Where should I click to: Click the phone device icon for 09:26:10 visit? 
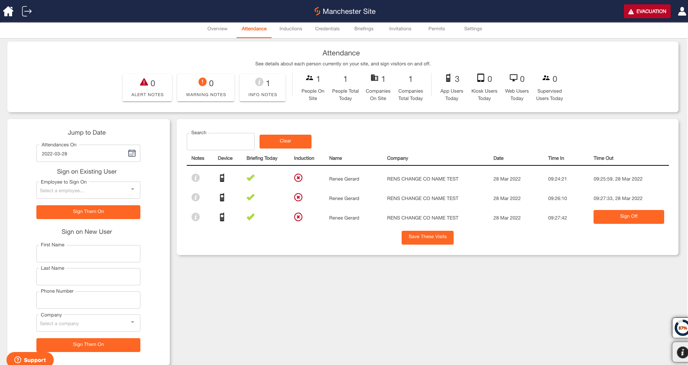[222, 197]
